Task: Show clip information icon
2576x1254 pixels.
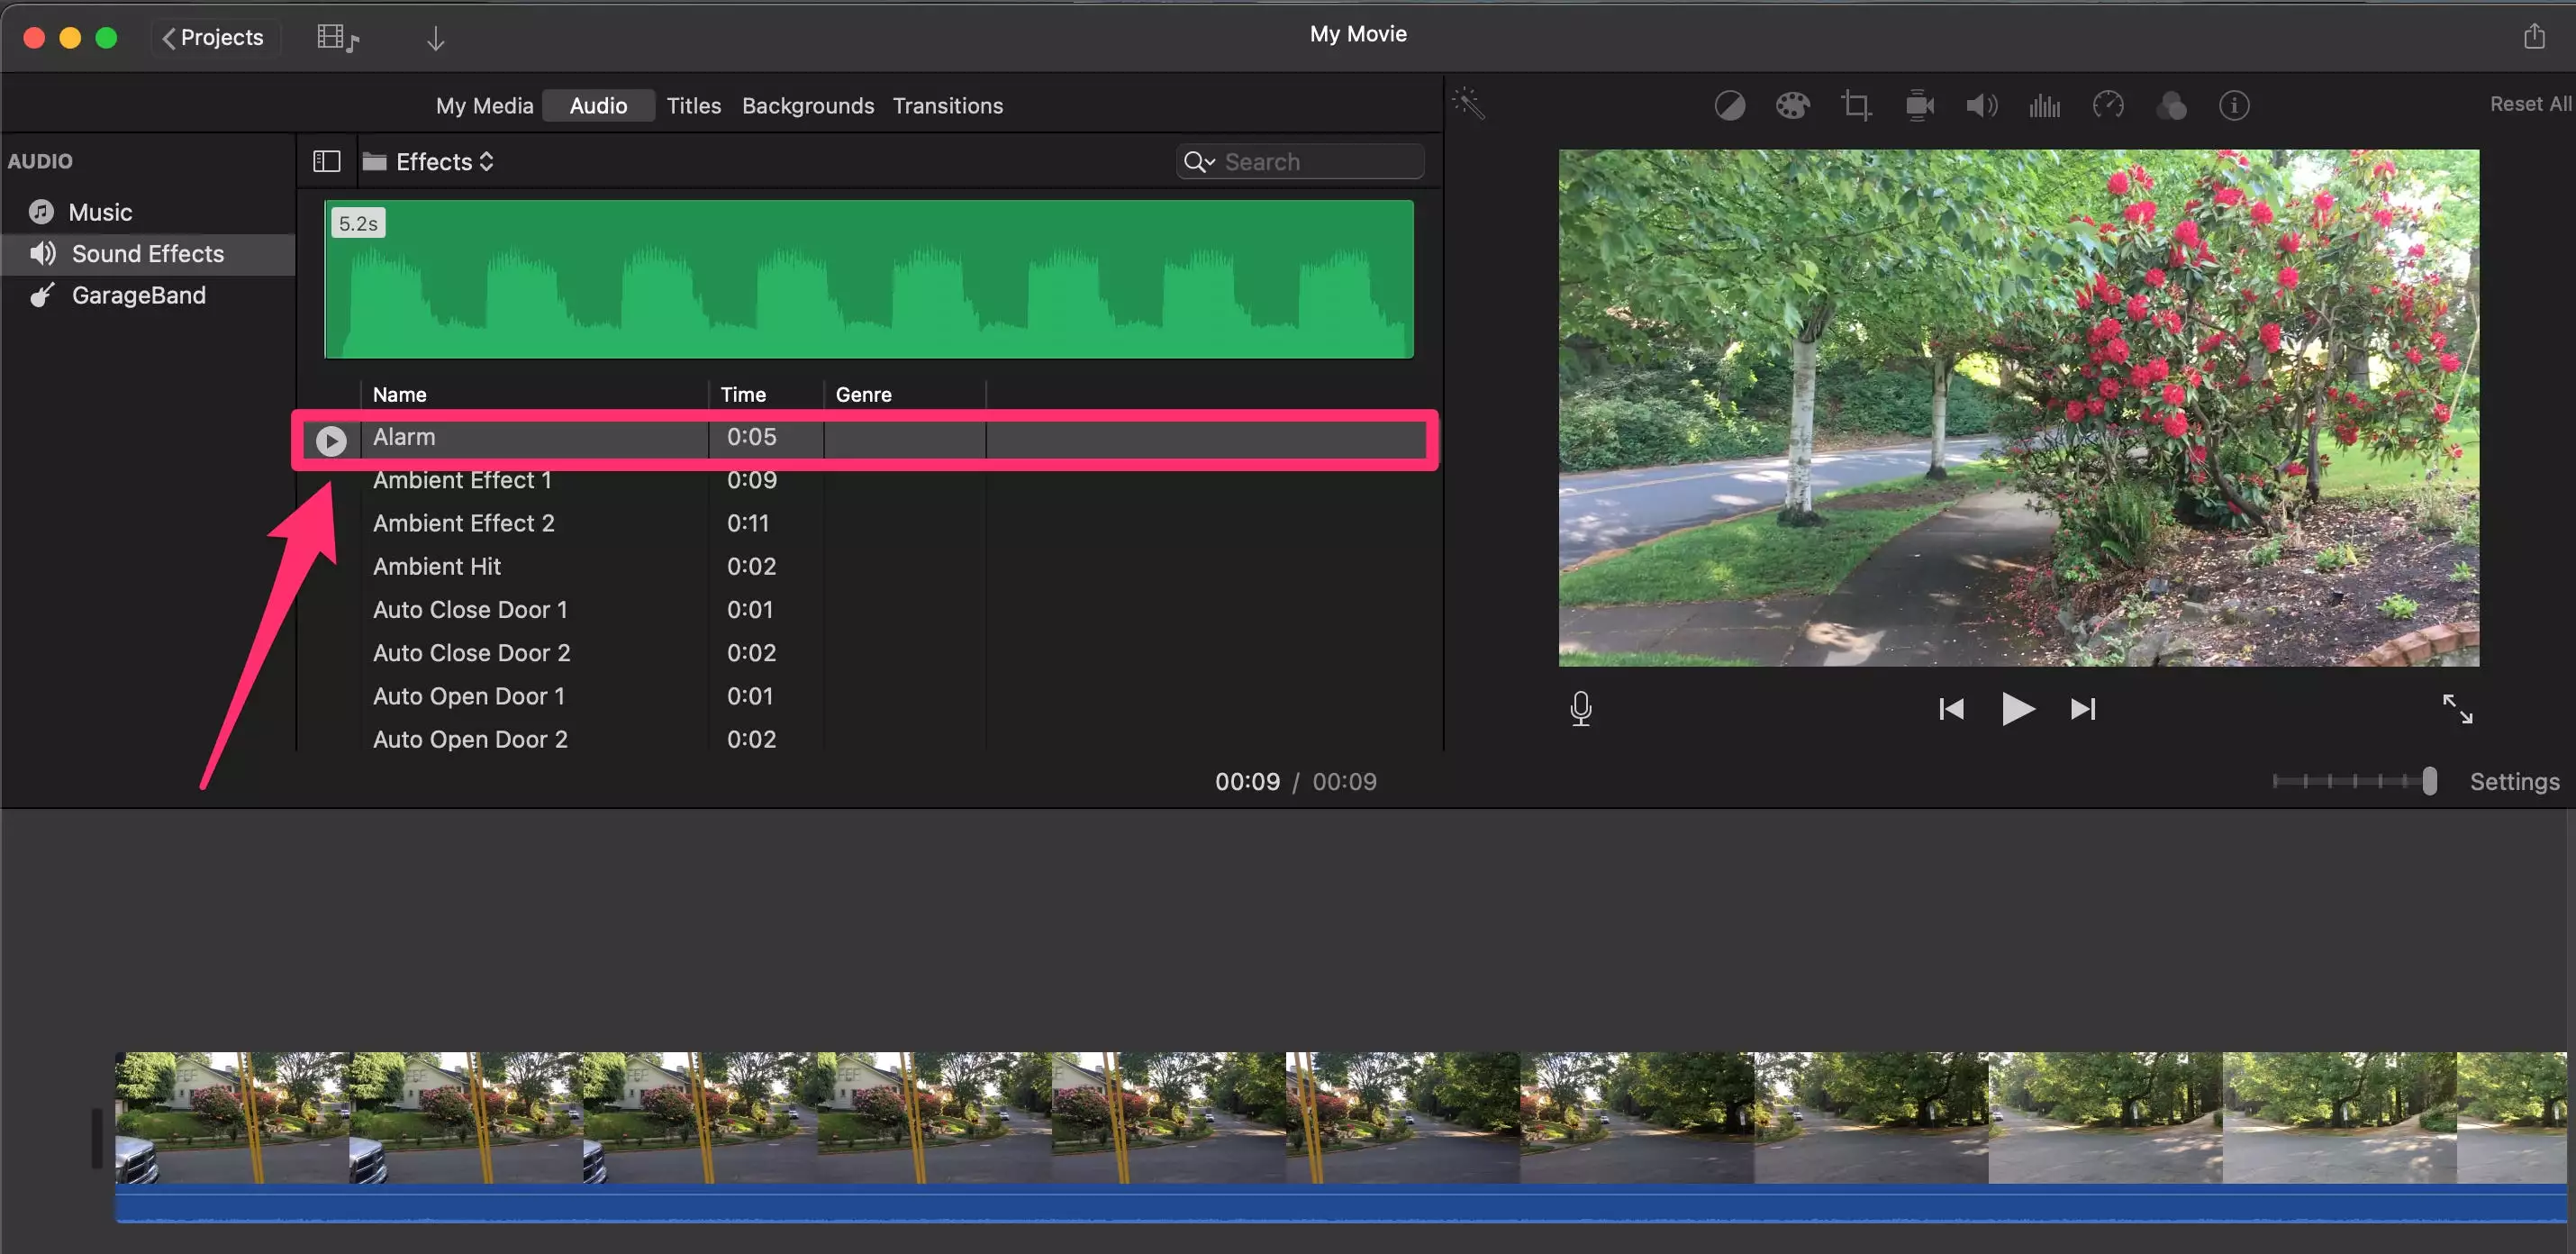Action: (2234, 105)
